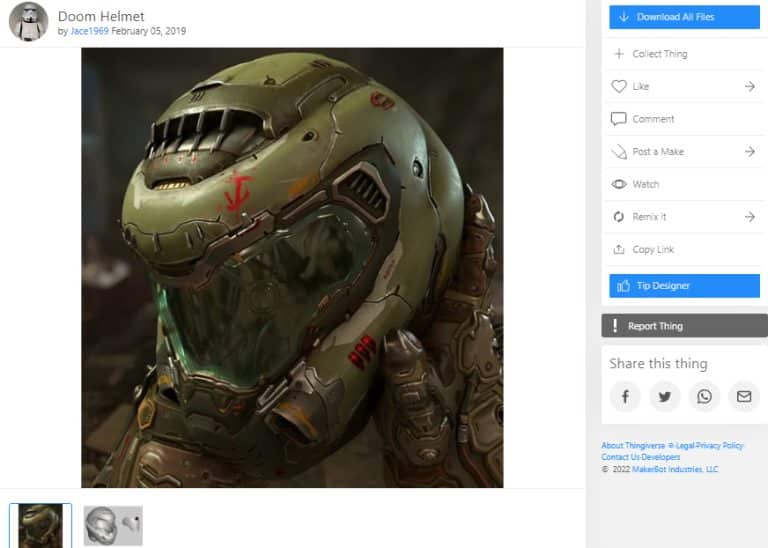Click the Report Thing button
768x548 pixels.
tap(684, 326)
